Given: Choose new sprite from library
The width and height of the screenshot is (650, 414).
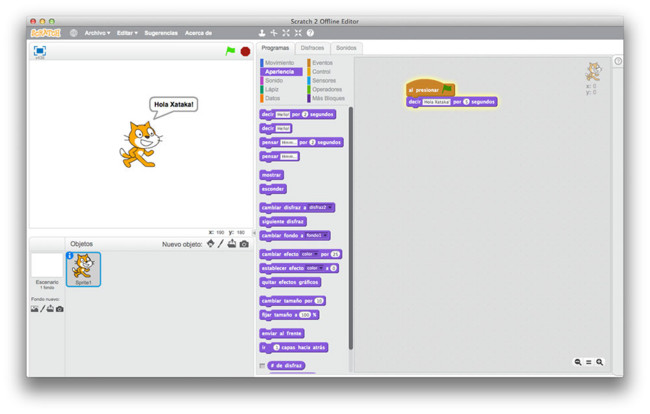Looking at the screenshot, I should click(x=211, y=244).
